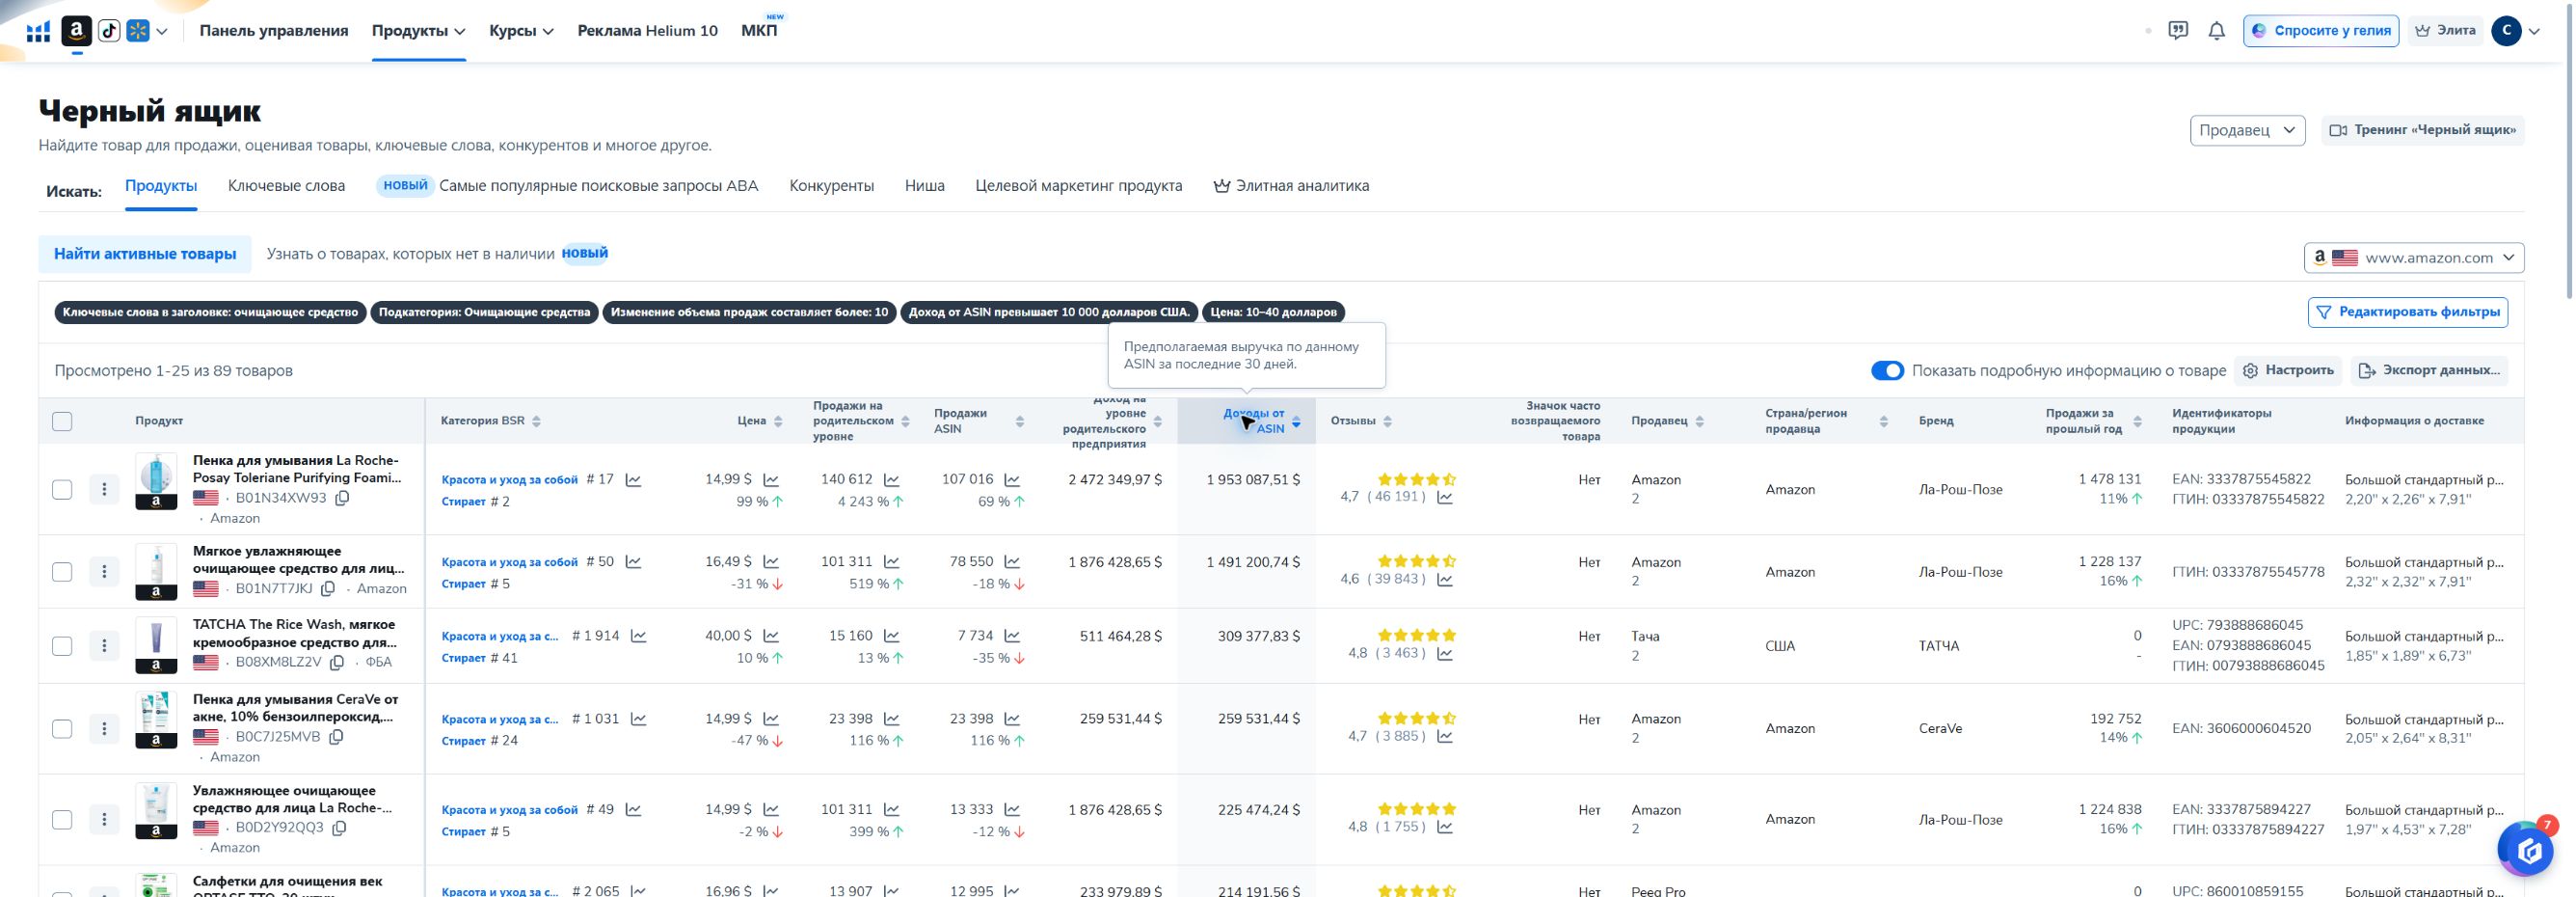Open reviews chart next to 46 191 reviews
Screen dimensions: 2576x897
[x=1445, y=497]
